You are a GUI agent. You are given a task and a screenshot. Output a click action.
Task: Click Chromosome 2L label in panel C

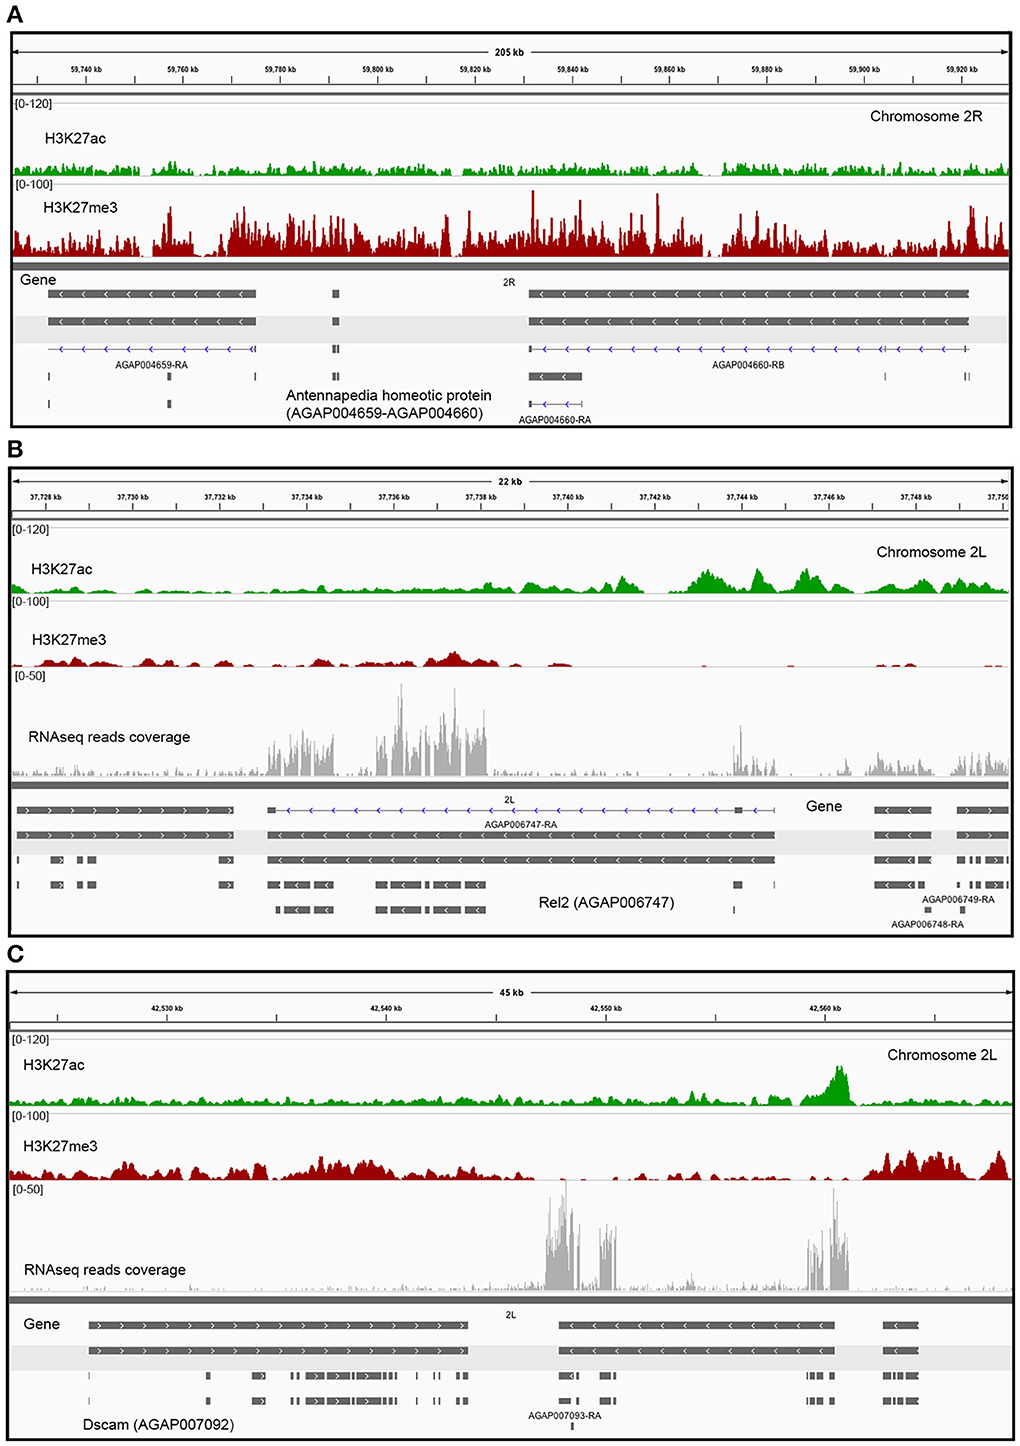coord(942,1055)
